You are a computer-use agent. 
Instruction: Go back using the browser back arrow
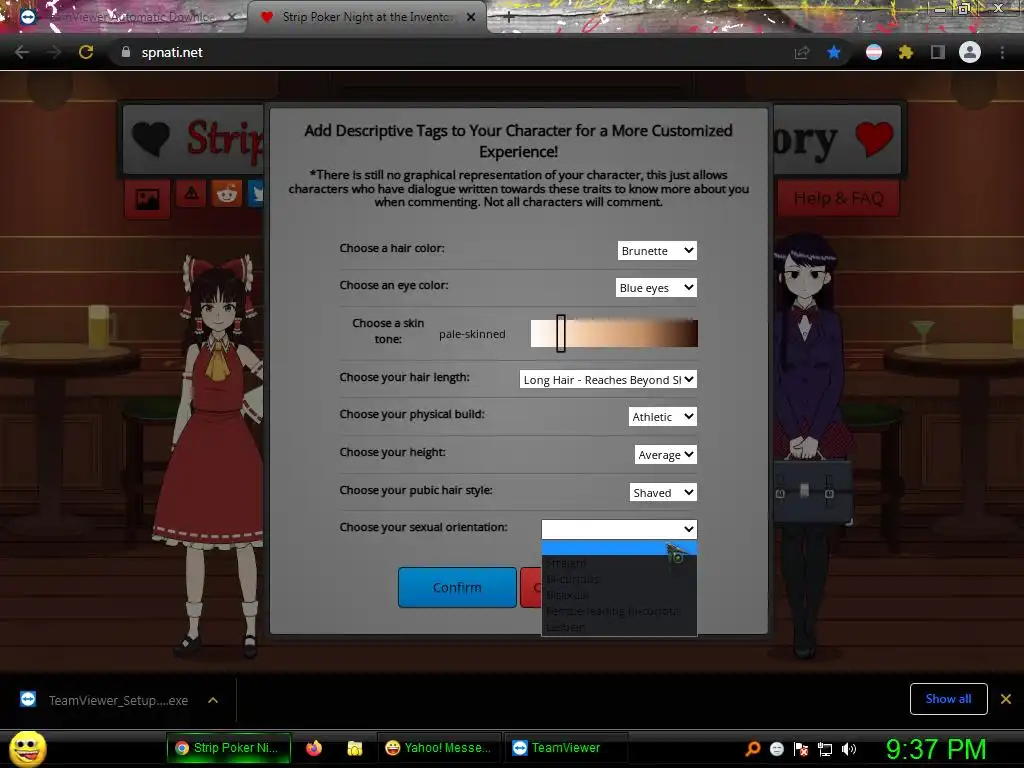22,52
